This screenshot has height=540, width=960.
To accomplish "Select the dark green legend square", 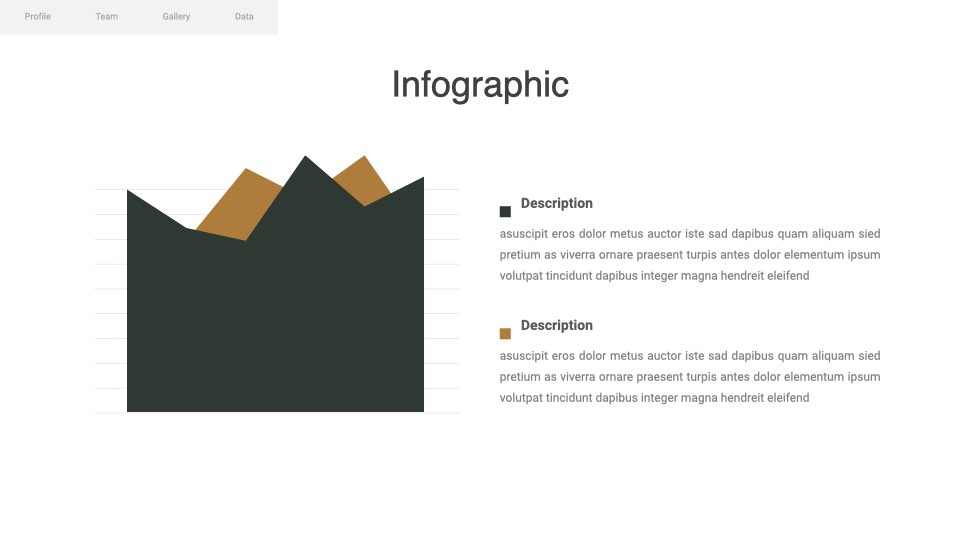I will click(505, 212).
